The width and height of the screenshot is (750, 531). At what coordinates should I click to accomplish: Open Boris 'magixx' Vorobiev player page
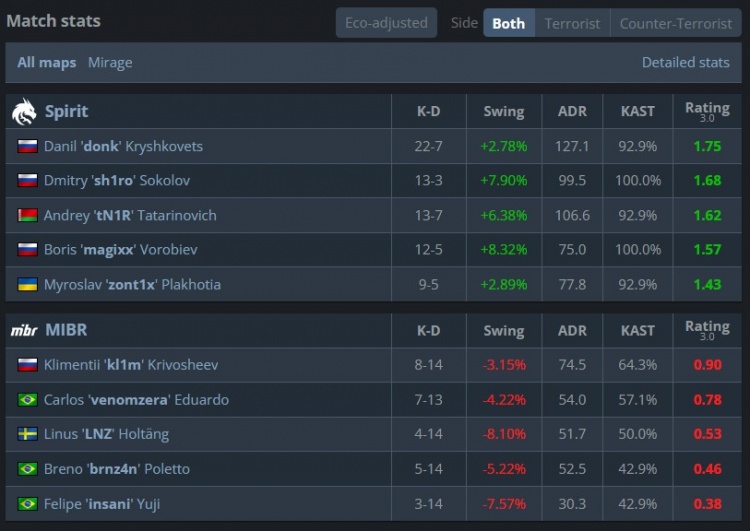pyautogui.click(x=121, y=249)
